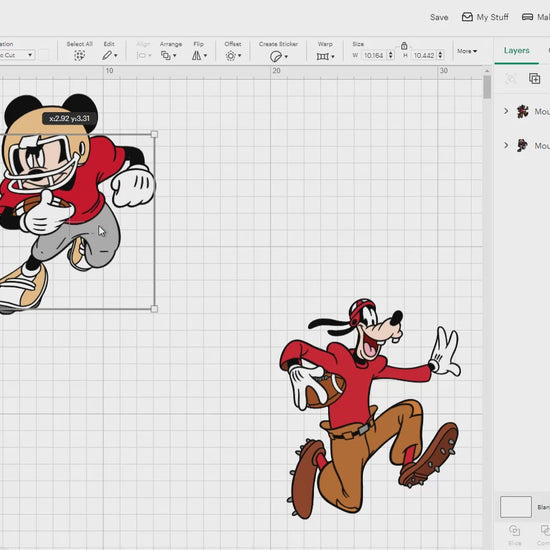
Task: Open the Flip dropdown arrow
Action: pyautogui.click(x=205, y=56)
